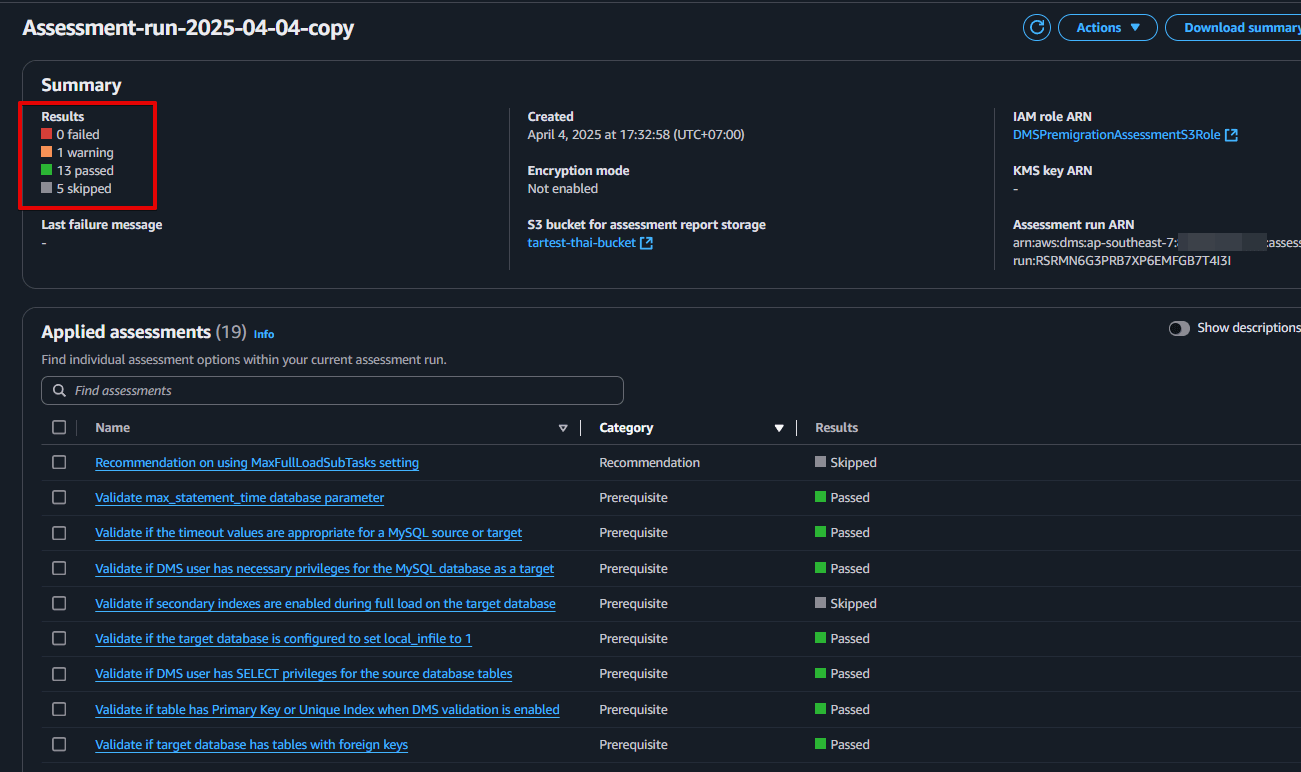Check the max_statement_time parameter row

coord(59,497)
